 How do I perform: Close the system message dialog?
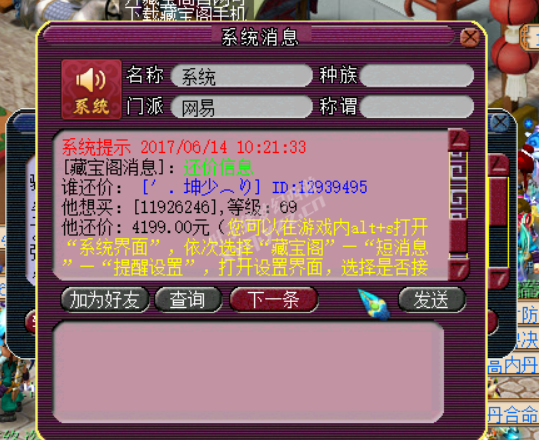point(470,36)
